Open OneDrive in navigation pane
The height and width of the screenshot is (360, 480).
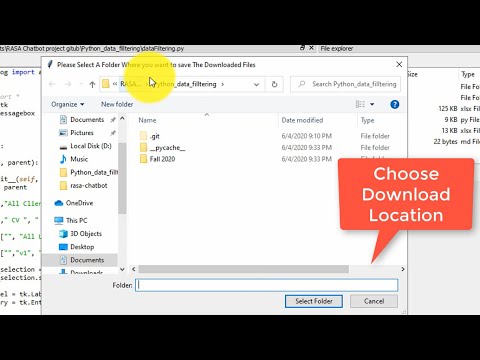(79, 203)
